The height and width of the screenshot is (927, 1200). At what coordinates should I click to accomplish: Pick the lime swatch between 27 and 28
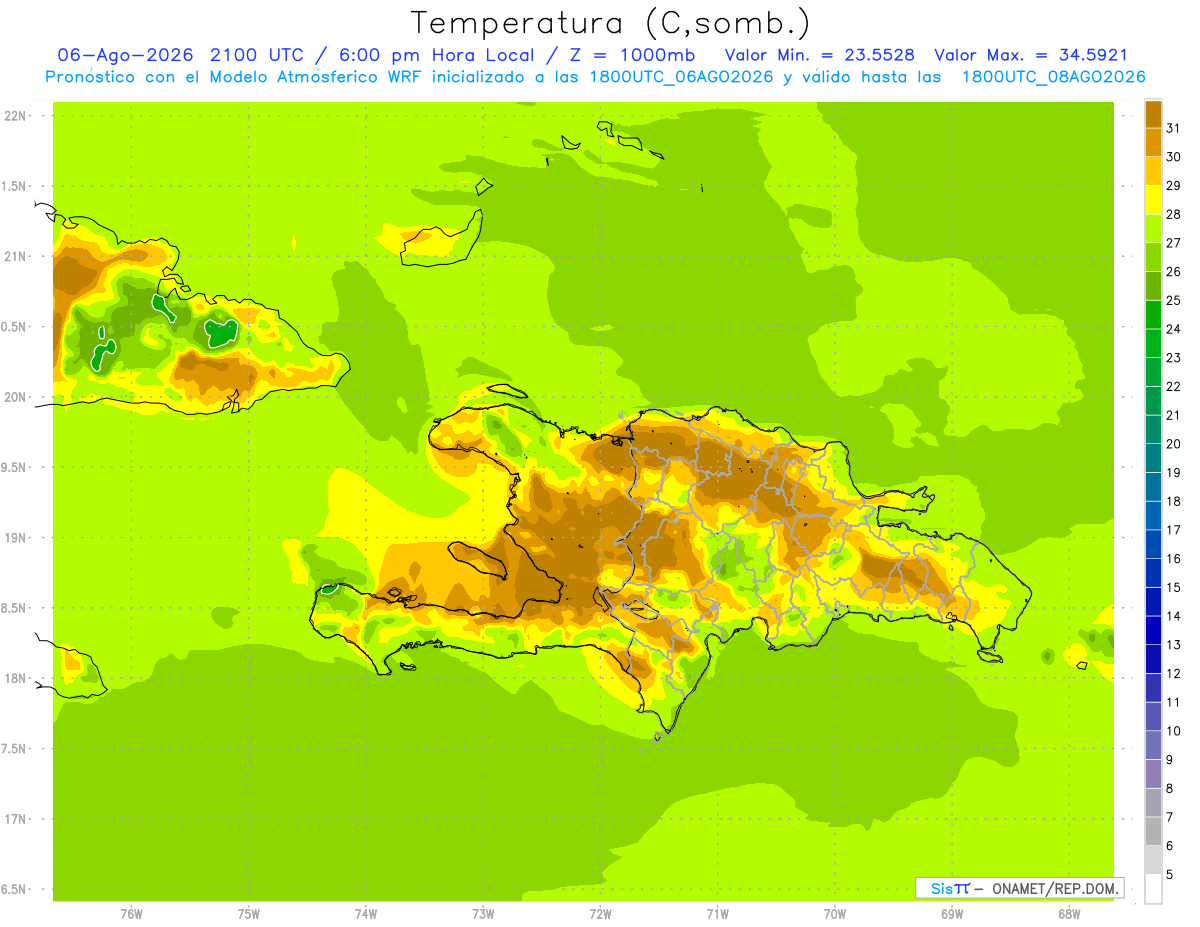[x=1153, y=228]
